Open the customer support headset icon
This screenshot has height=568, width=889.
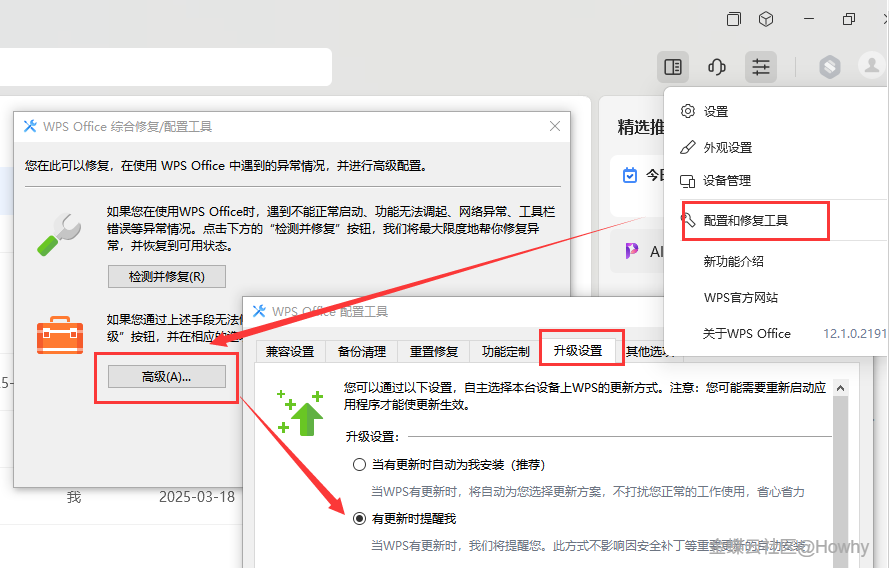click(x=716, y=67)
